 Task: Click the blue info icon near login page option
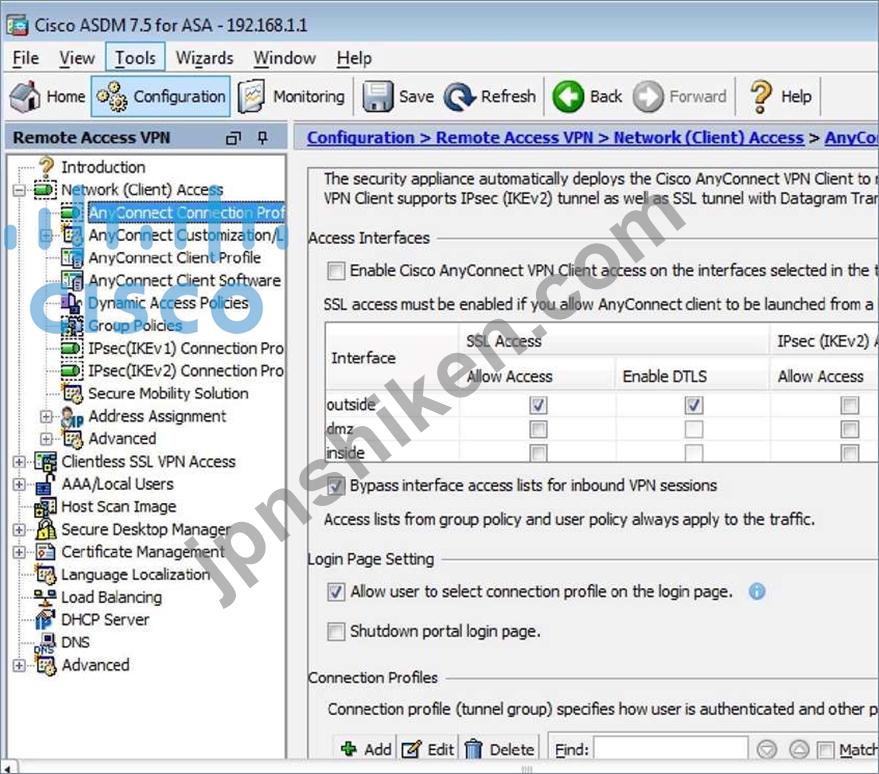click(x=757, y=591)
